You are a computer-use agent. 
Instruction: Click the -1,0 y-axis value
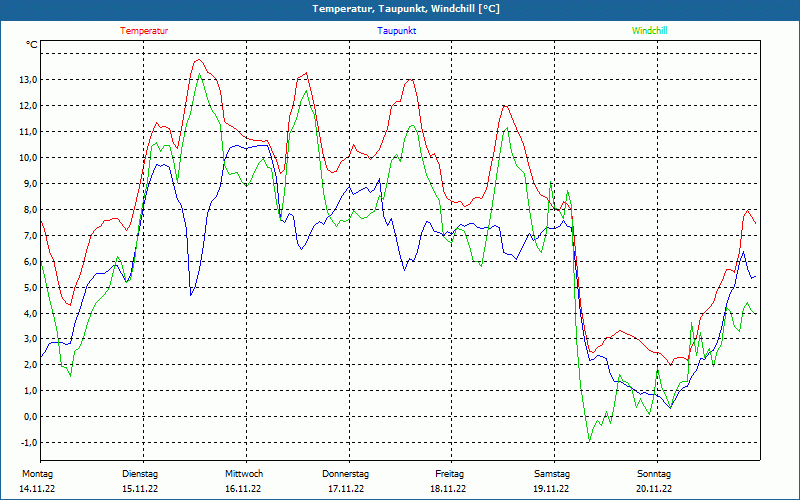29,443
